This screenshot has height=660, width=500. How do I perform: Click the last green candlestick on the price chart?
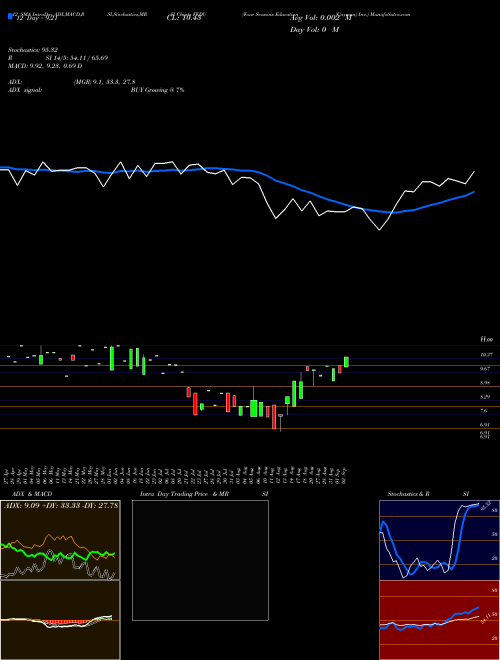[346, 362]
